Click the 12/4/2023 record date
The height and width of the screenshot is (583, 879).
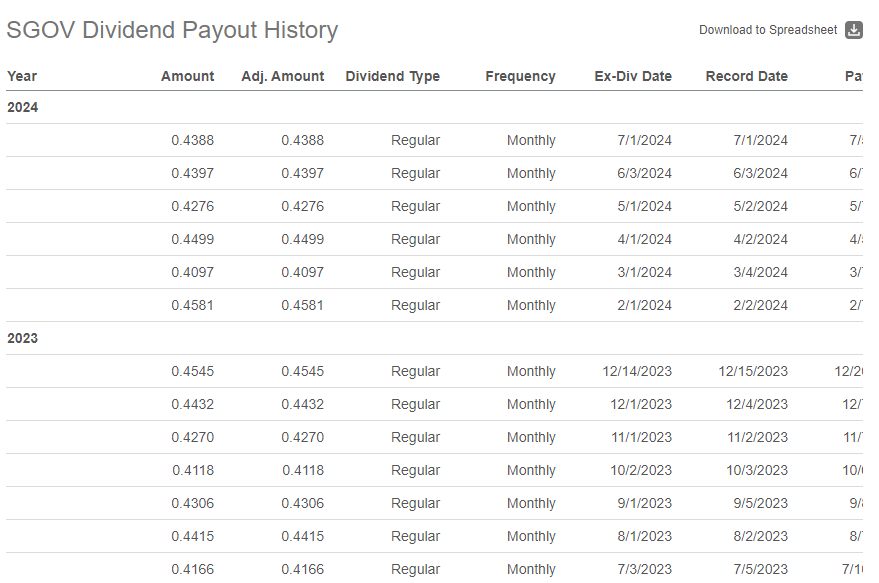[757, 404]
